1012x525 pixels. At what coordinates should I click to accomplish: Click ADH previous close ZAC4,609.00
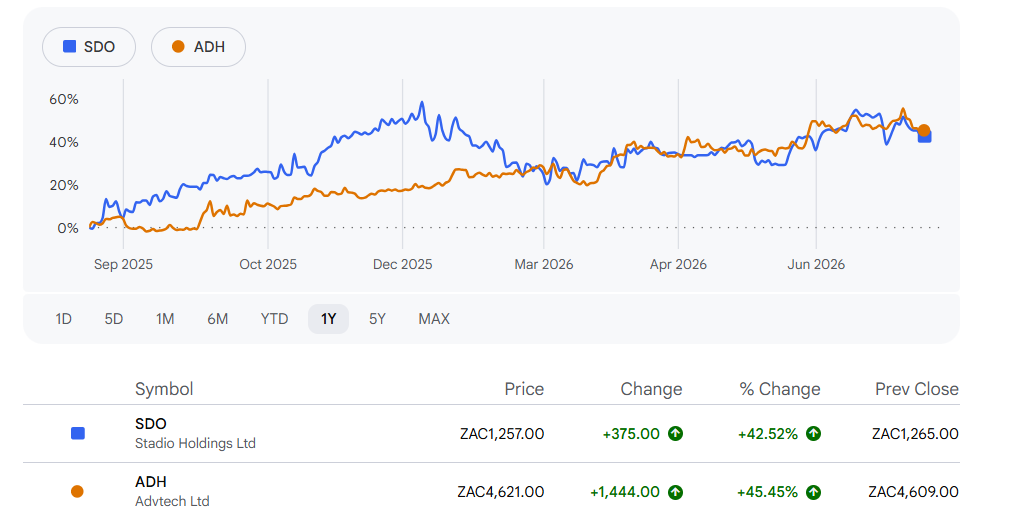click(913, 492)
